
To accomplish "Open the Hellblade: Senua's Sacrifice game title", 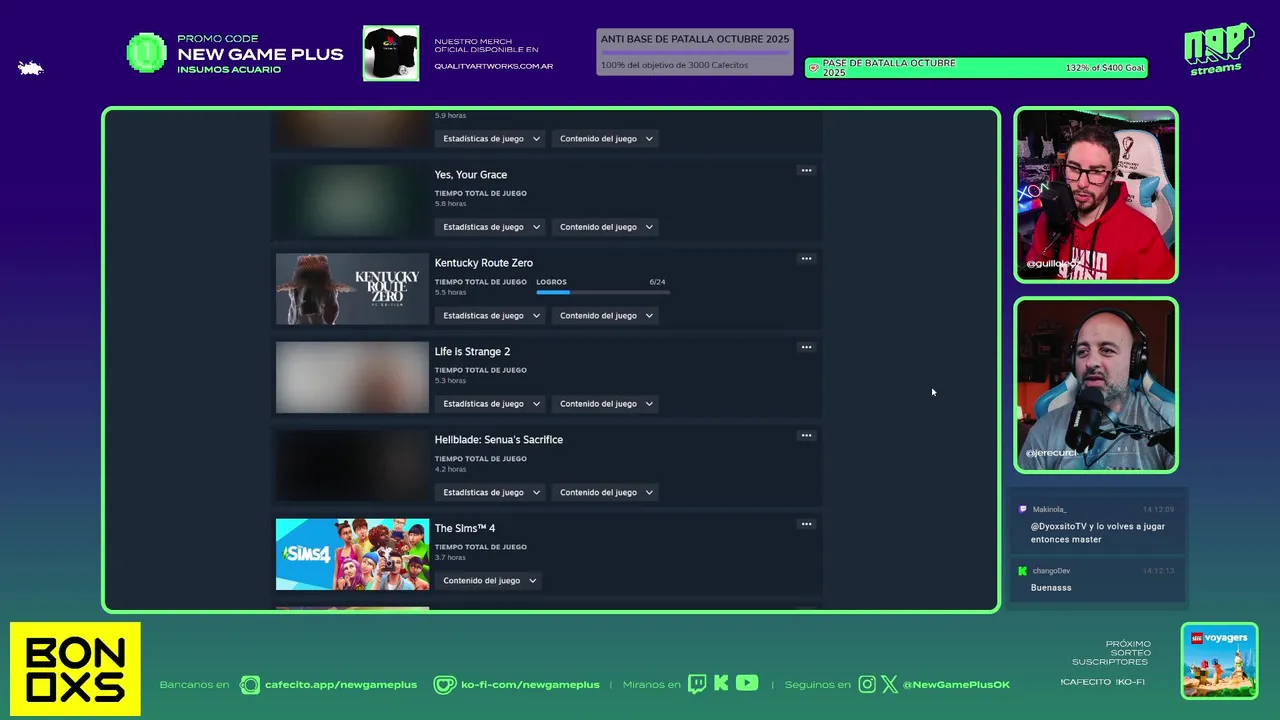I will pyautogui.click(x=499, y=440).
